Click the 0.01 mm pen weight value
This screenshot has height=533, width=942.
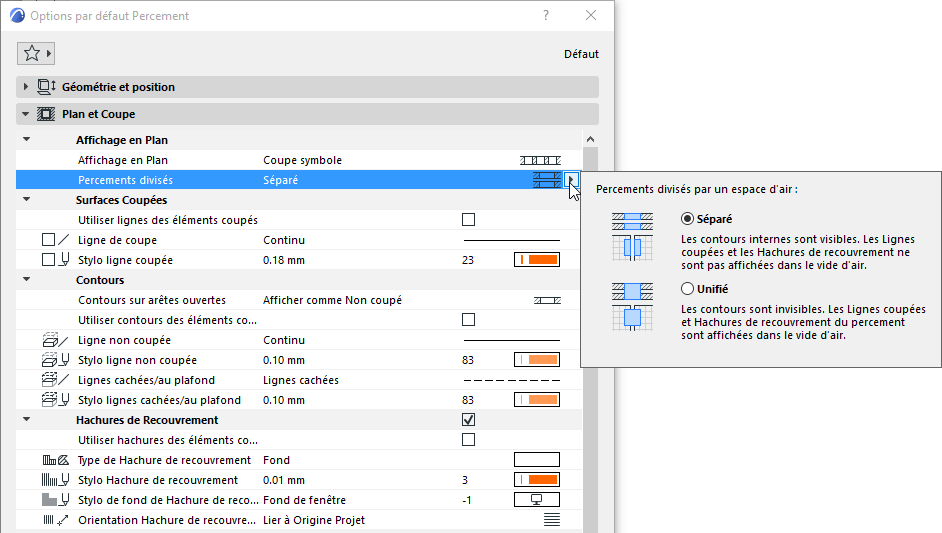pos(284,480)
